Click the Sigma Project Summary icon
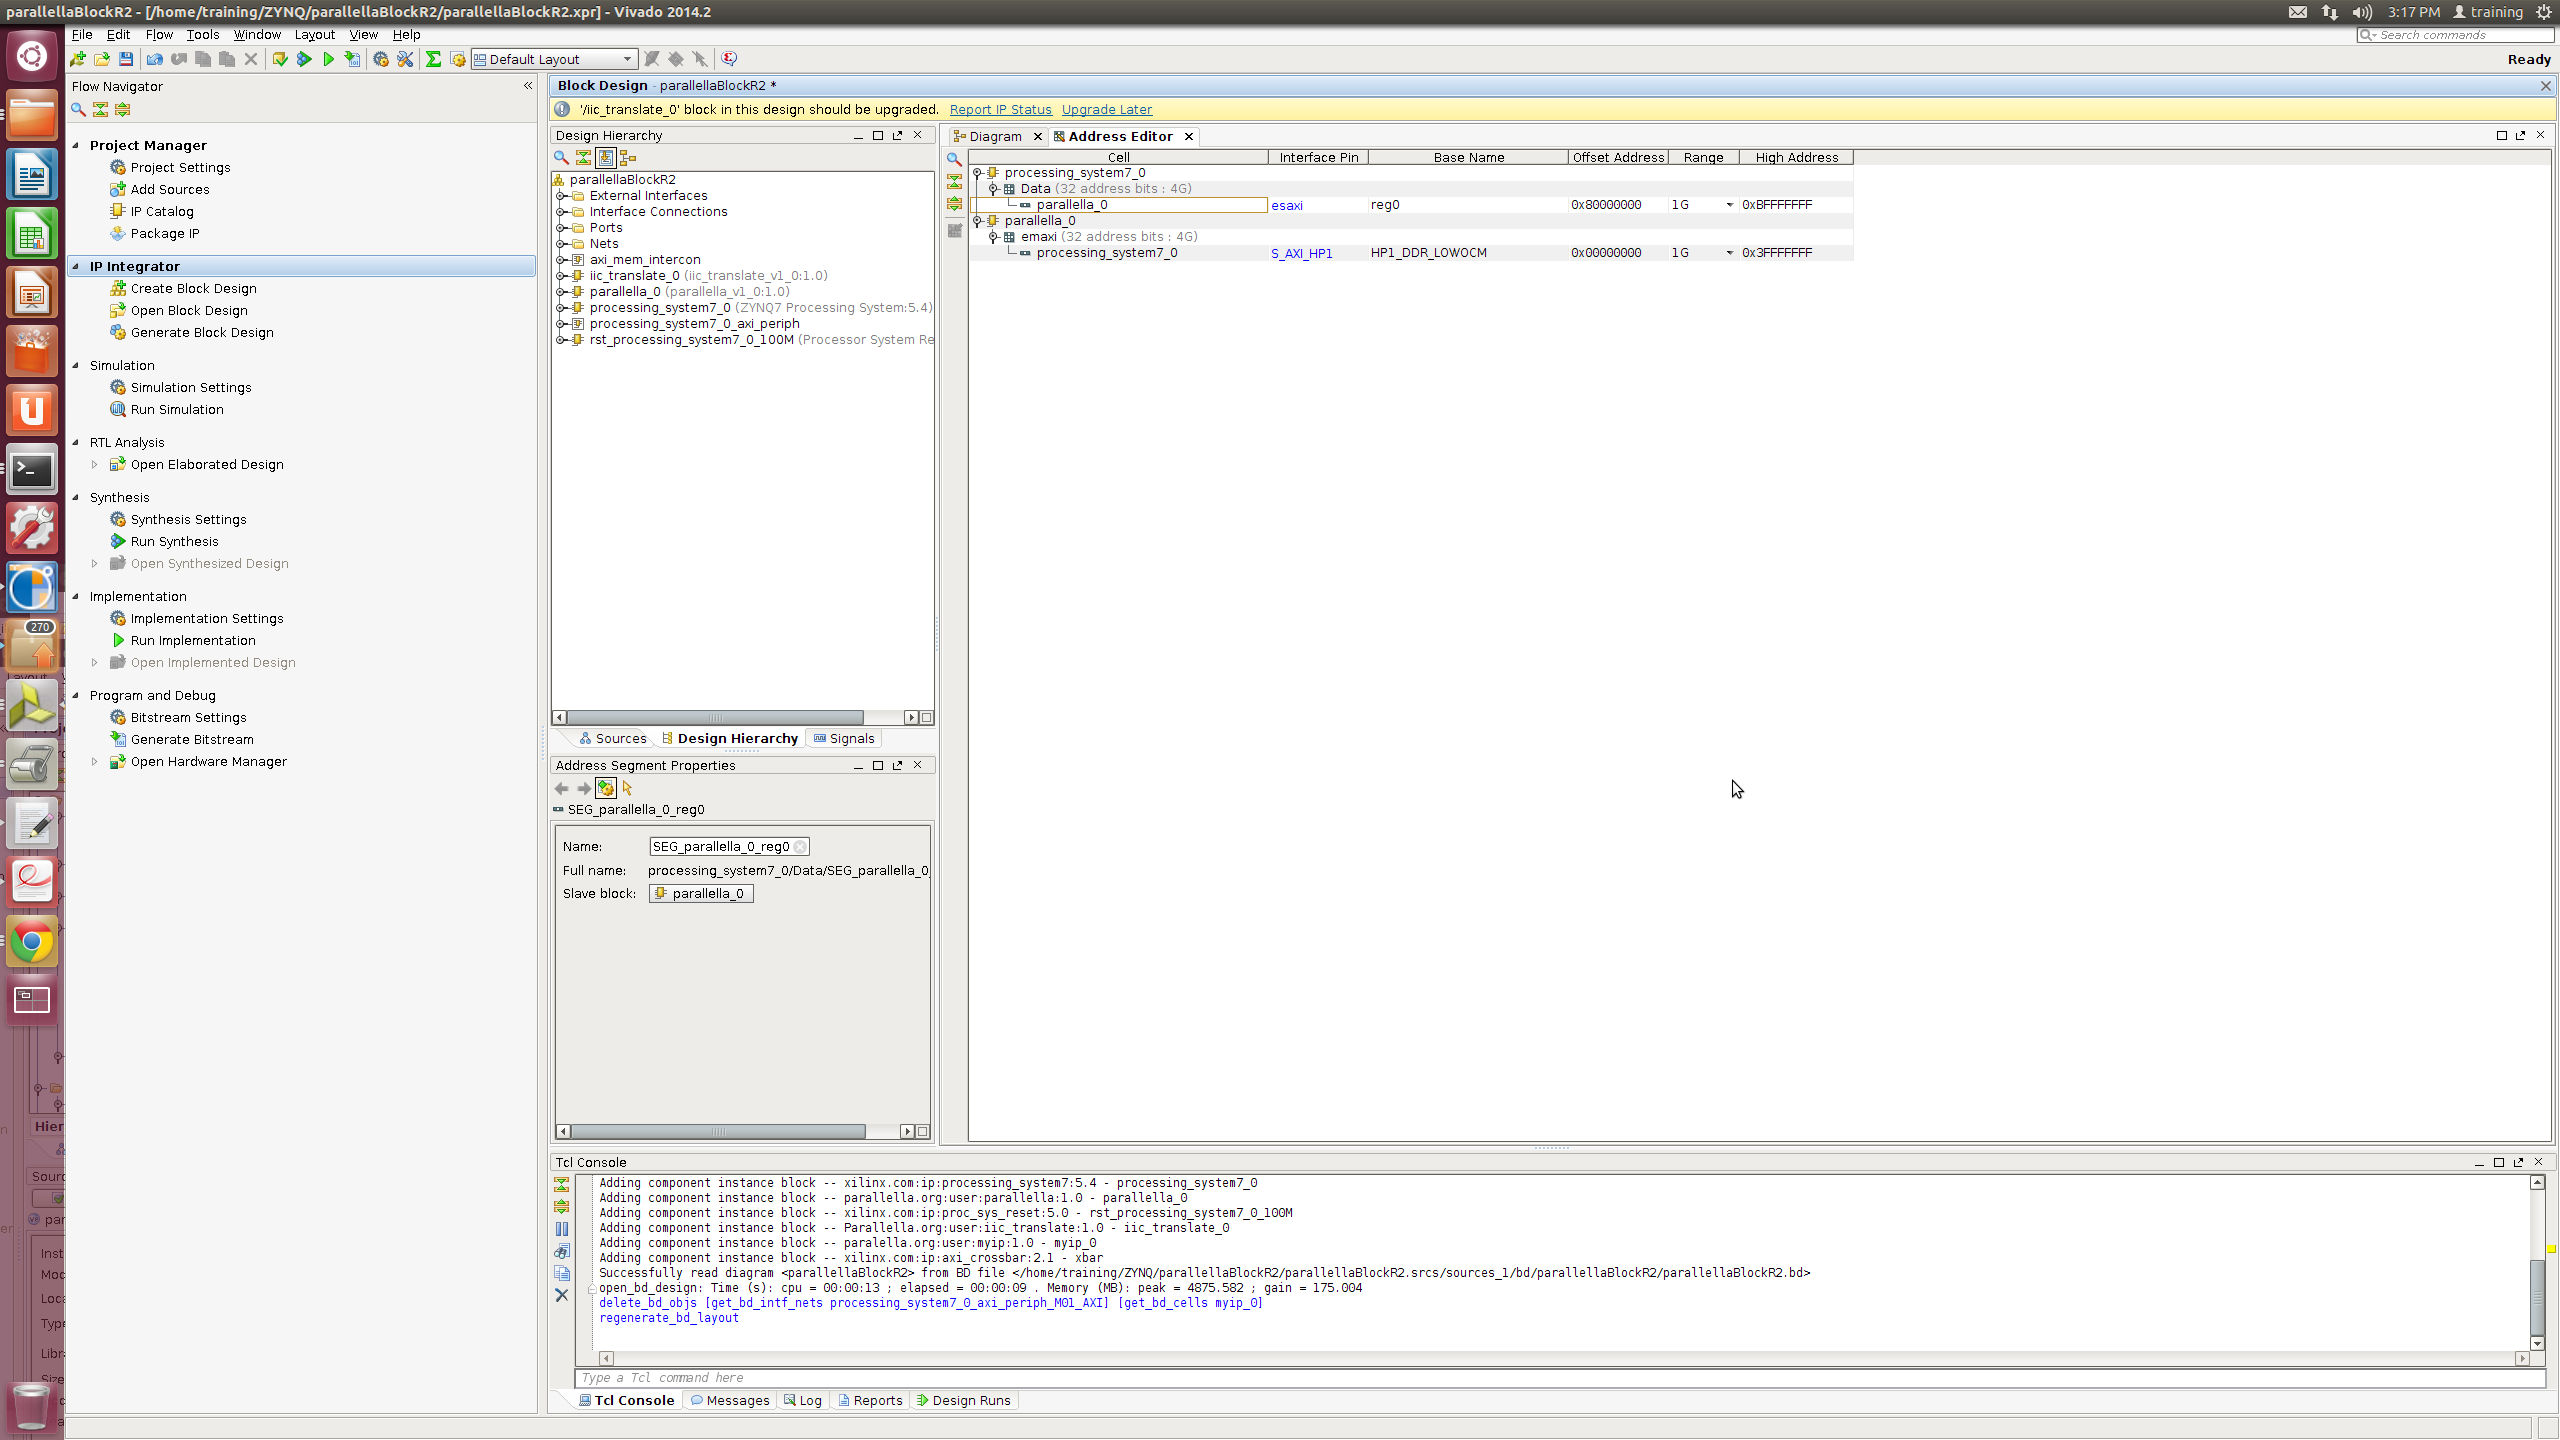Screen dimensions: 2560x1440 433,59
